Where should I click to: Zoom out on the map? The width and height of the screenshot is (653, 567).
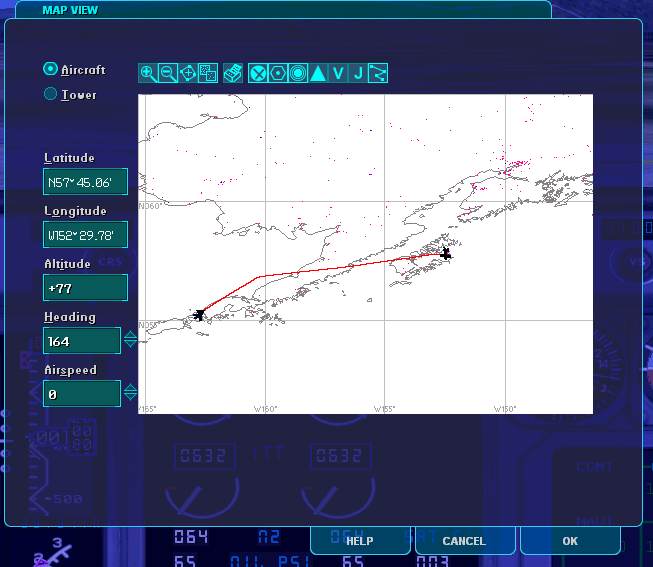click(x=168, y=73)
